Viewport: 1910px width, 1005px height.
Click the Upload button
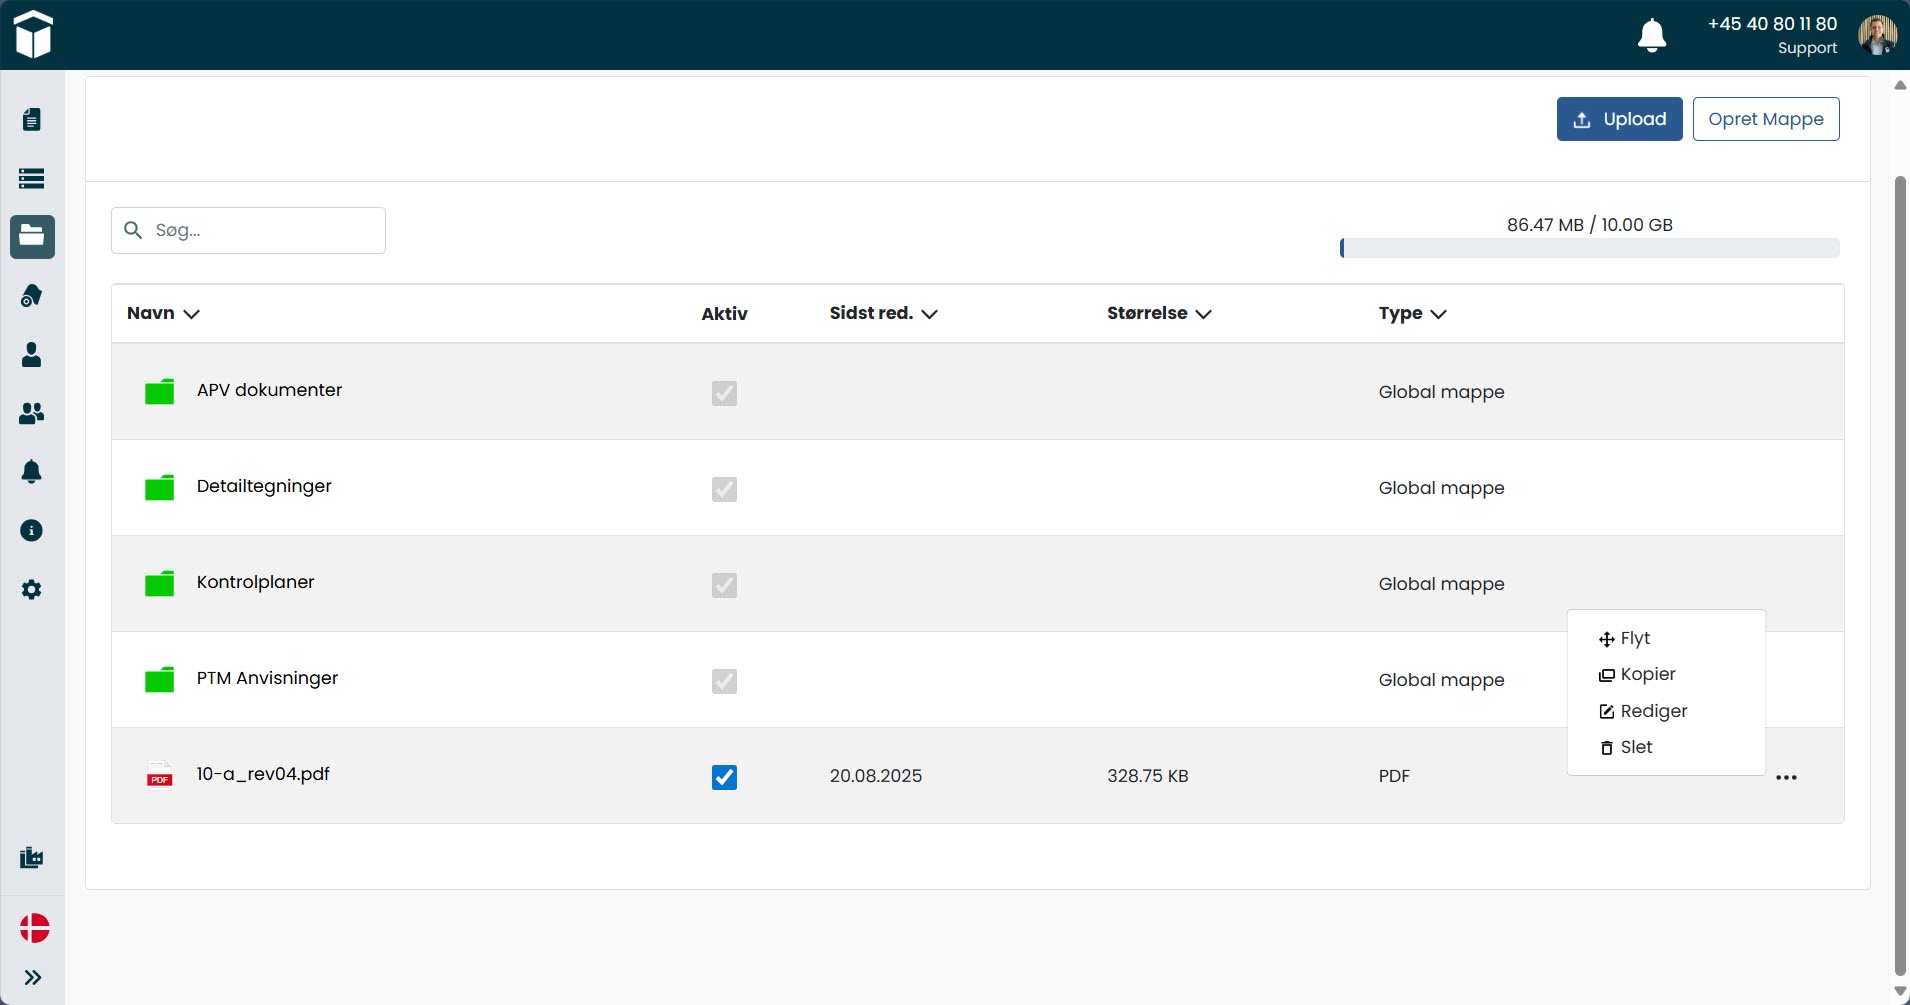pyautogui.click(x=1619, y=119)
